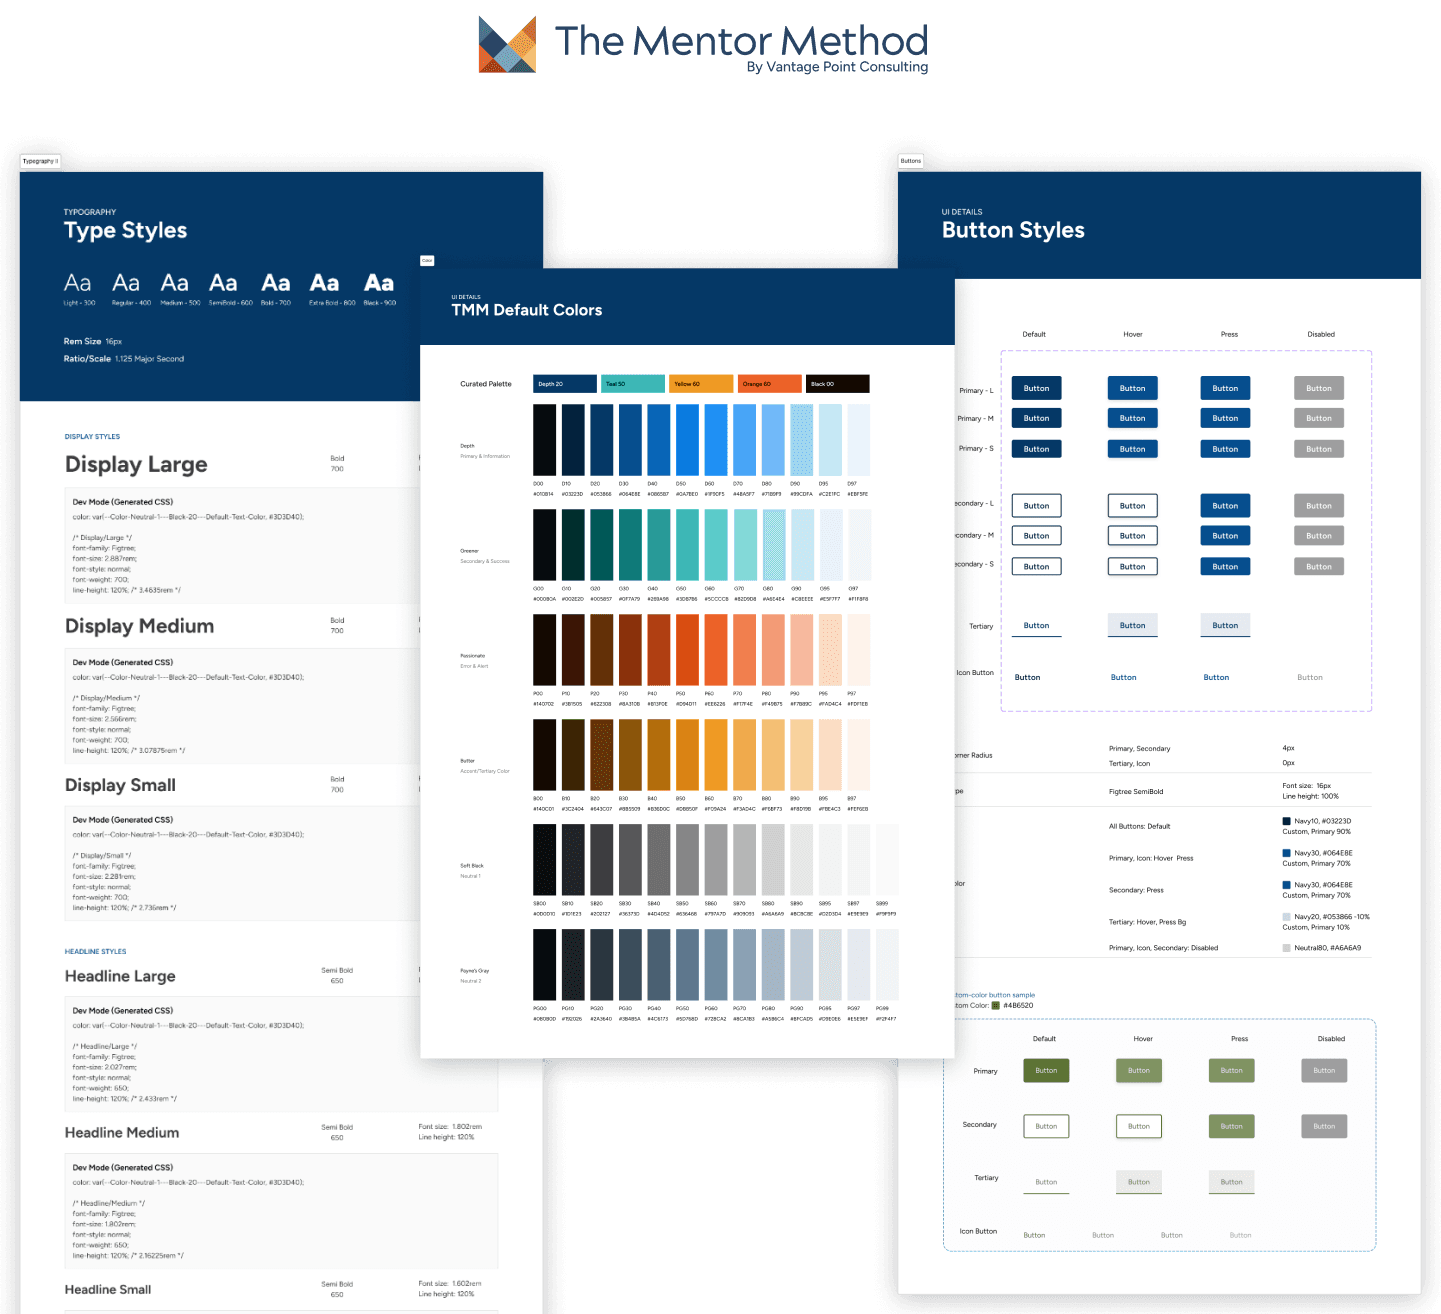This screenshot has width=1441, height=1314.
Task: Click the SemiBold - 600 Aa type sample
Action: click(x=223, y=283)
